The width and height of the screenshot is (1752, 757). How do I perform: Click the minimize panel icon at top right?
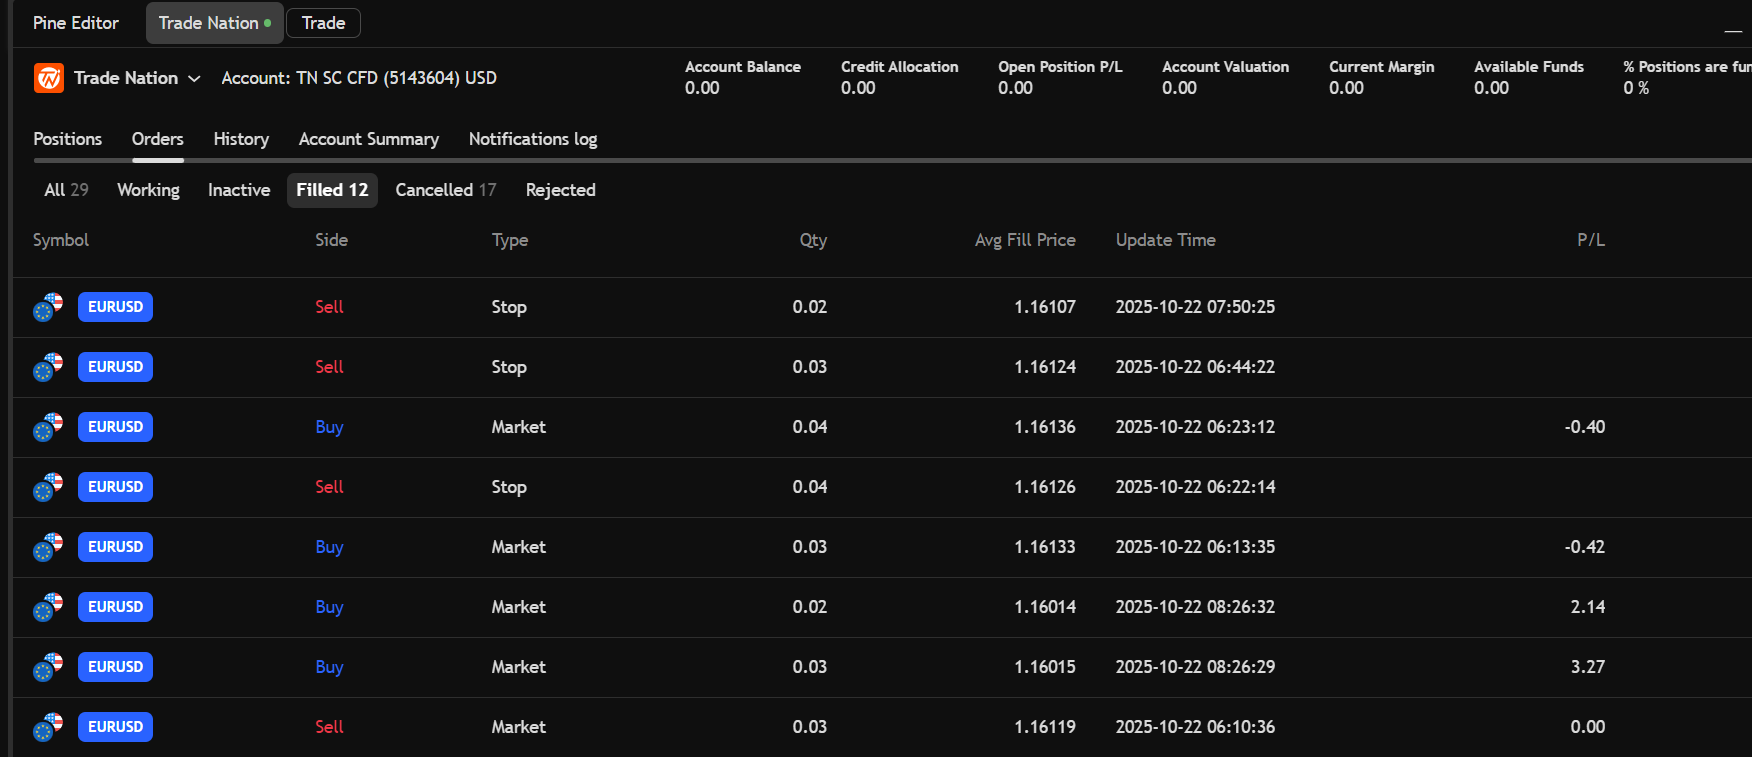1733,31
